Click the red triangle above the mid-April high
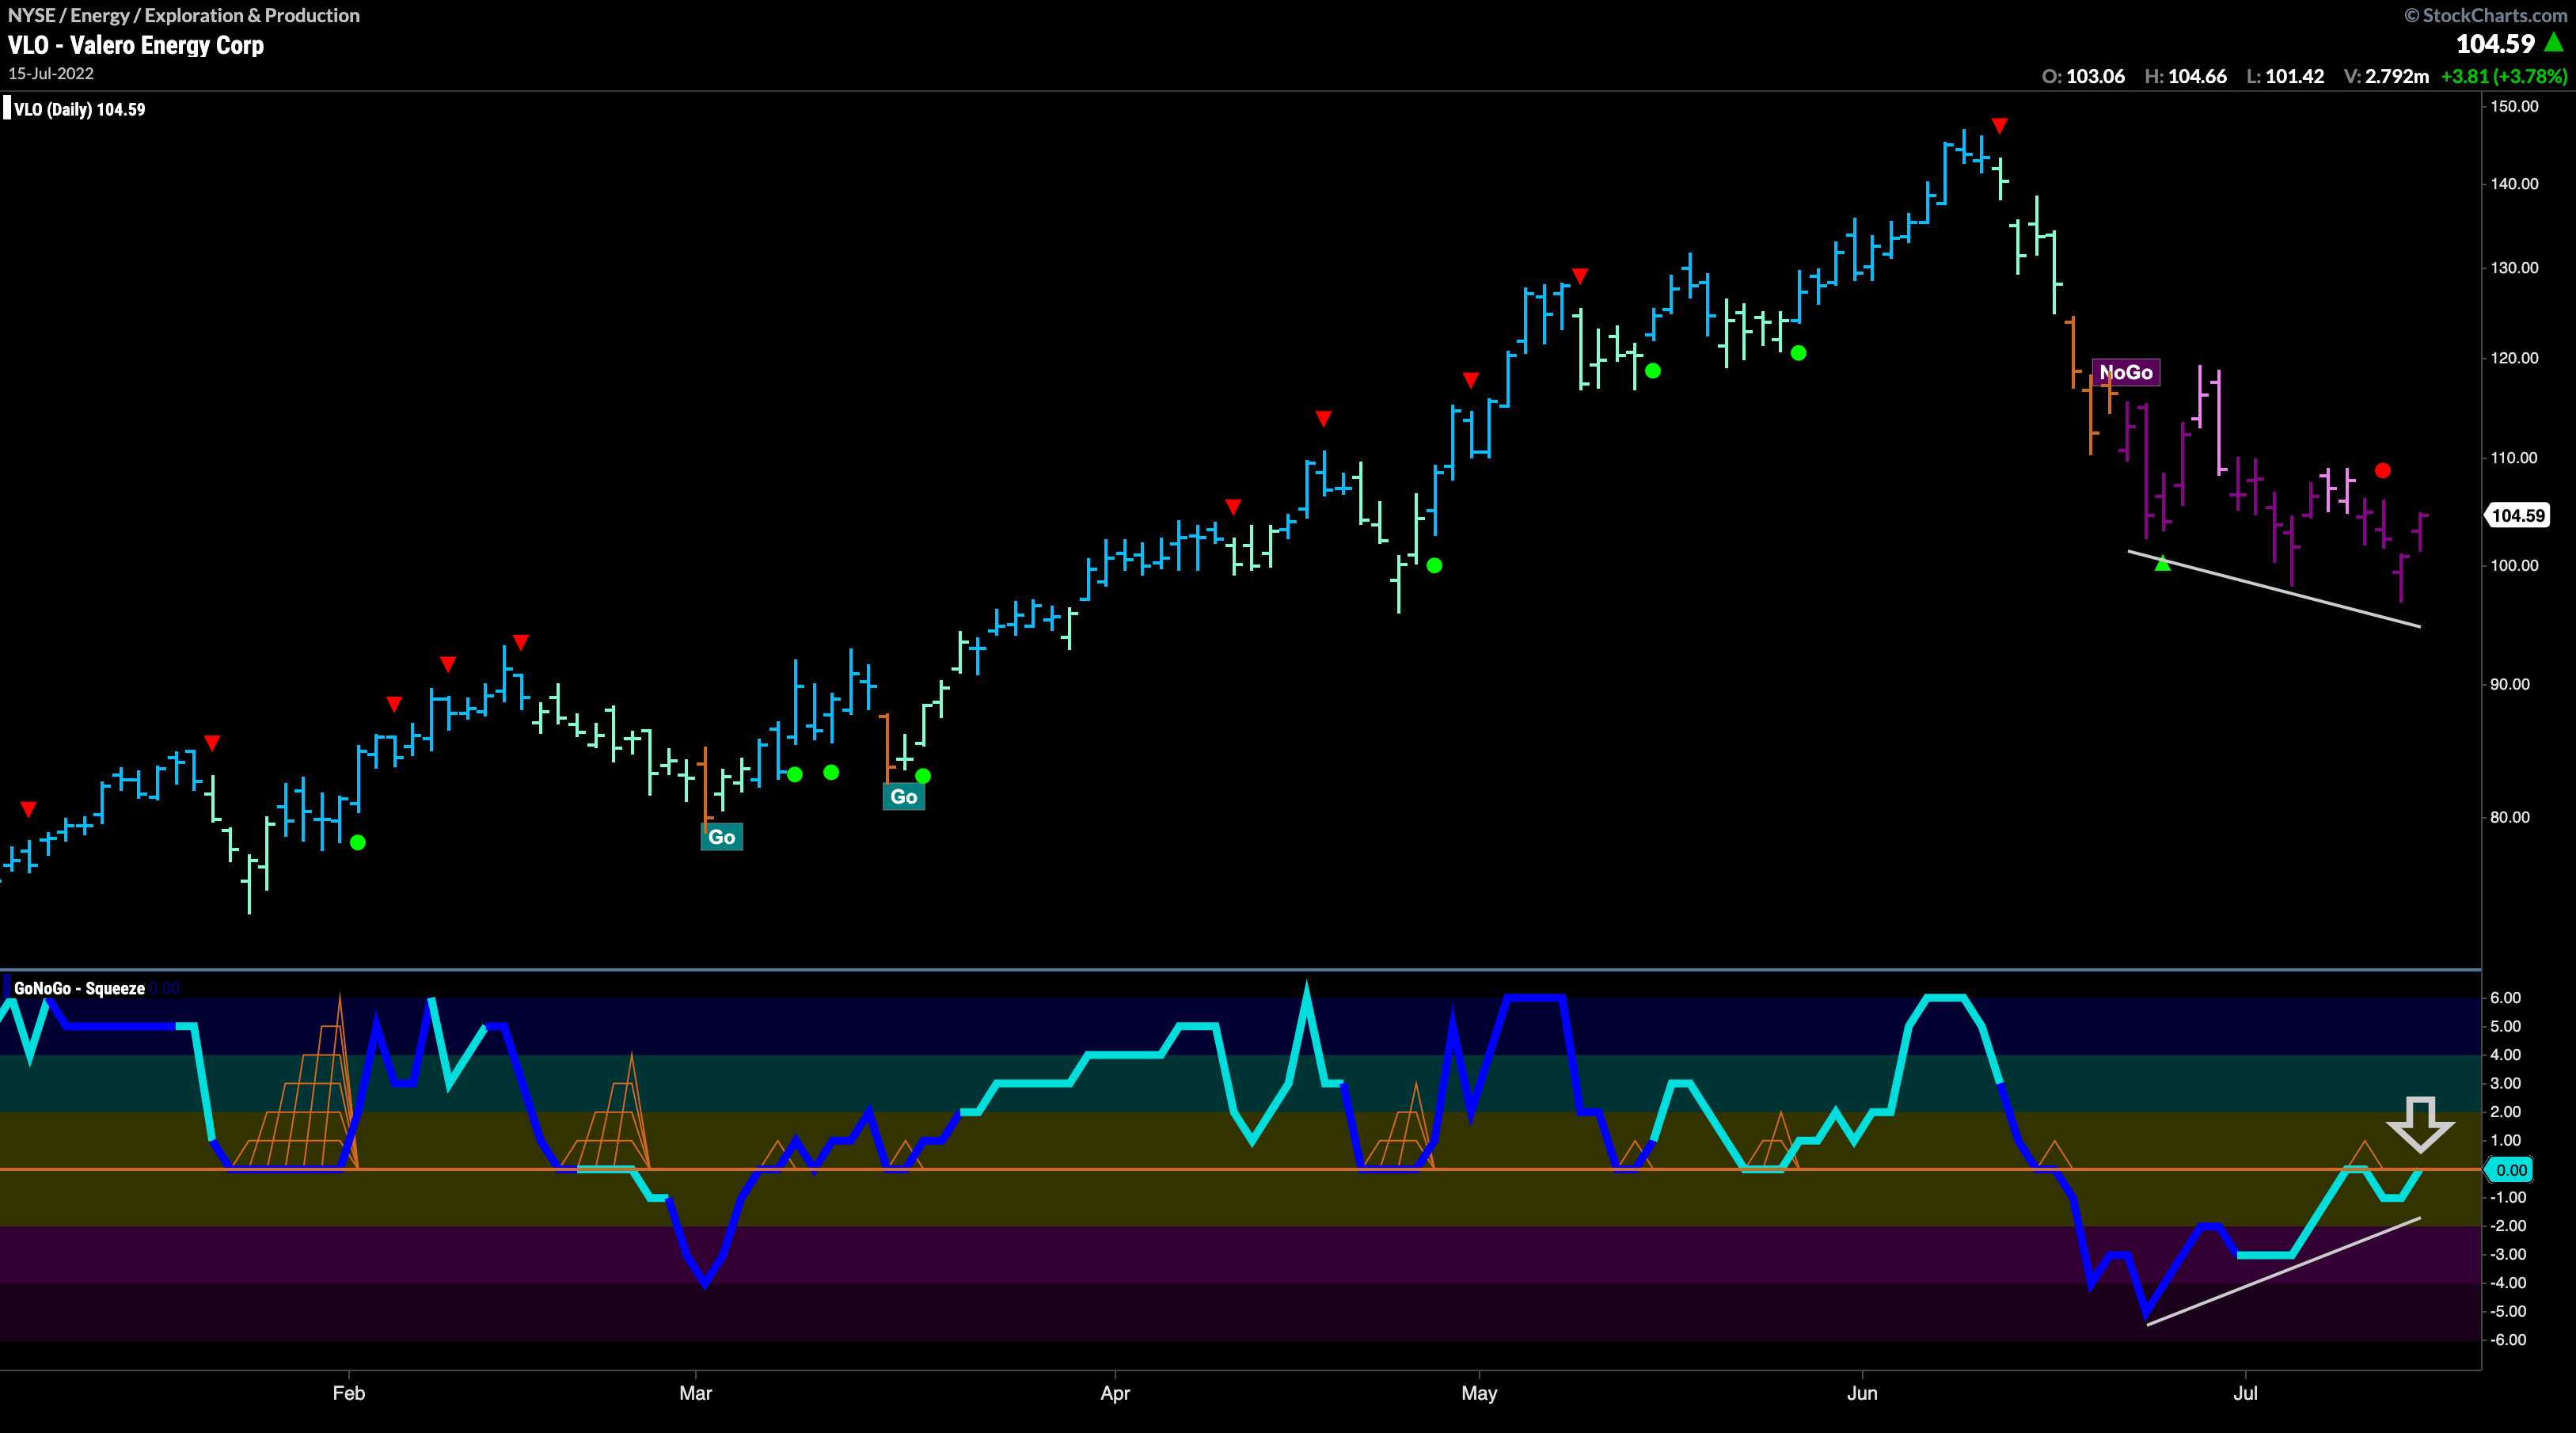The width and height of the screenshot is (2576, 1433). point(1323,418)
